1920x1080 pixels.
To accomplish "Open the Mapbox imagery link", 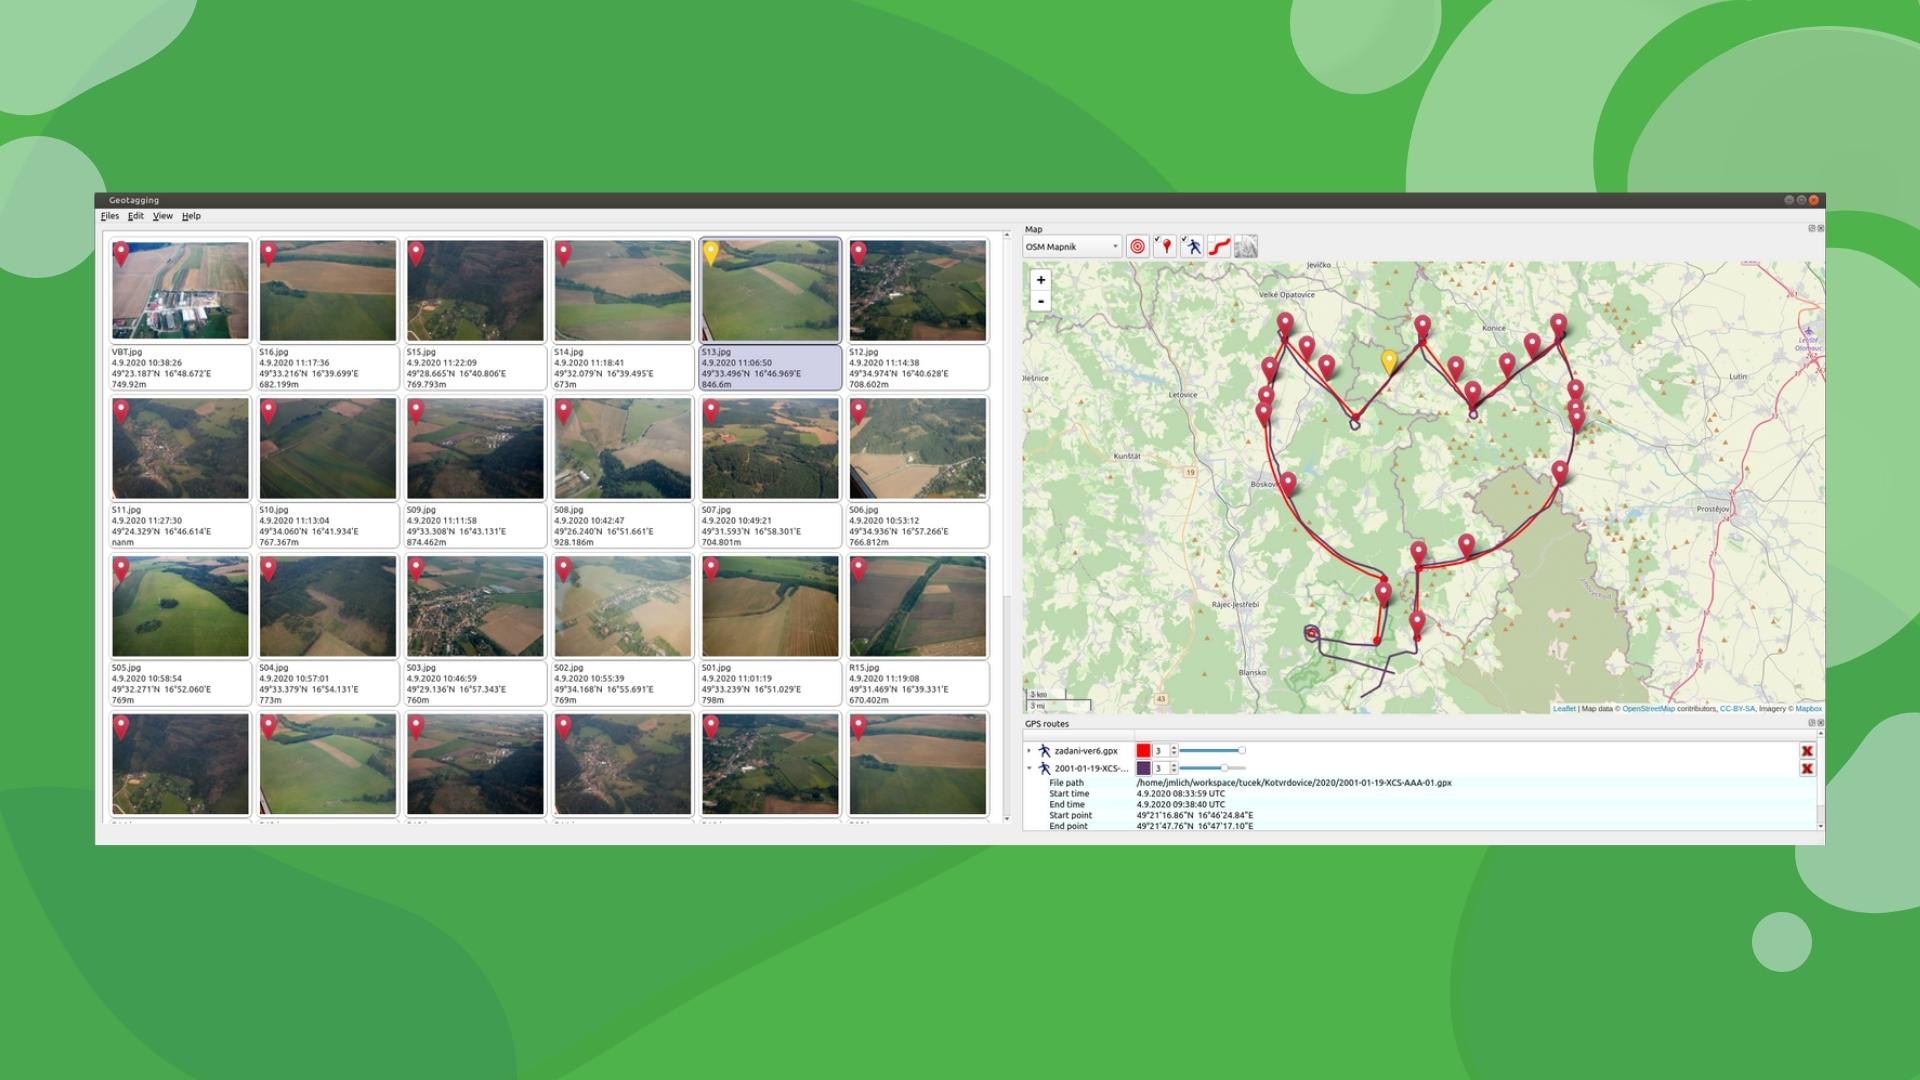I will (1808, 709).
